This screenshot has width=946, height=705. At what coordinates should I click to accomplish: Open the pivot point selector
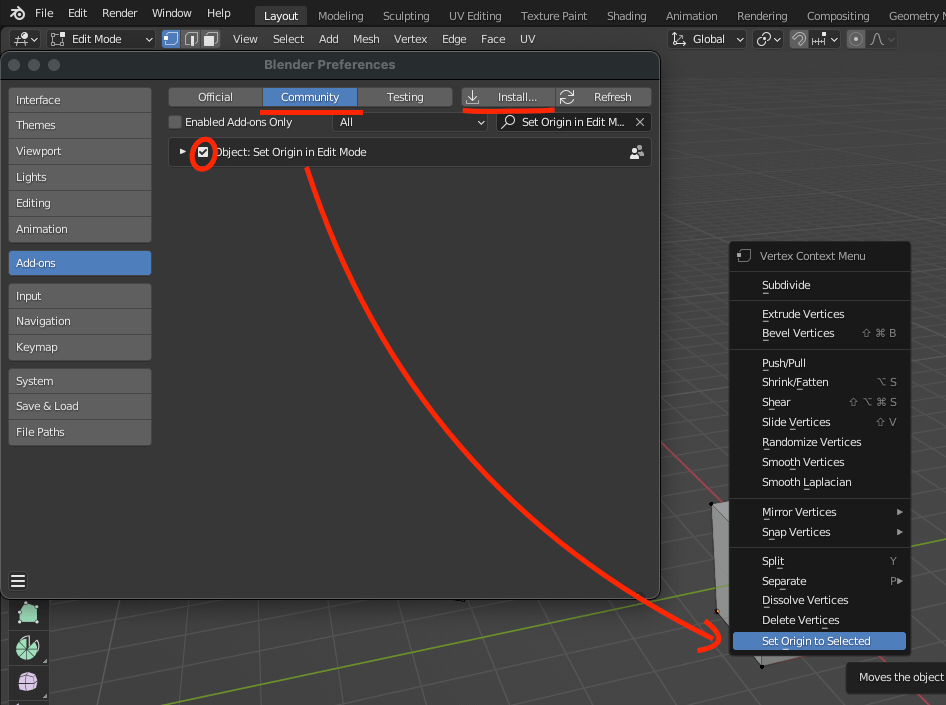click(x=768, y=39)
